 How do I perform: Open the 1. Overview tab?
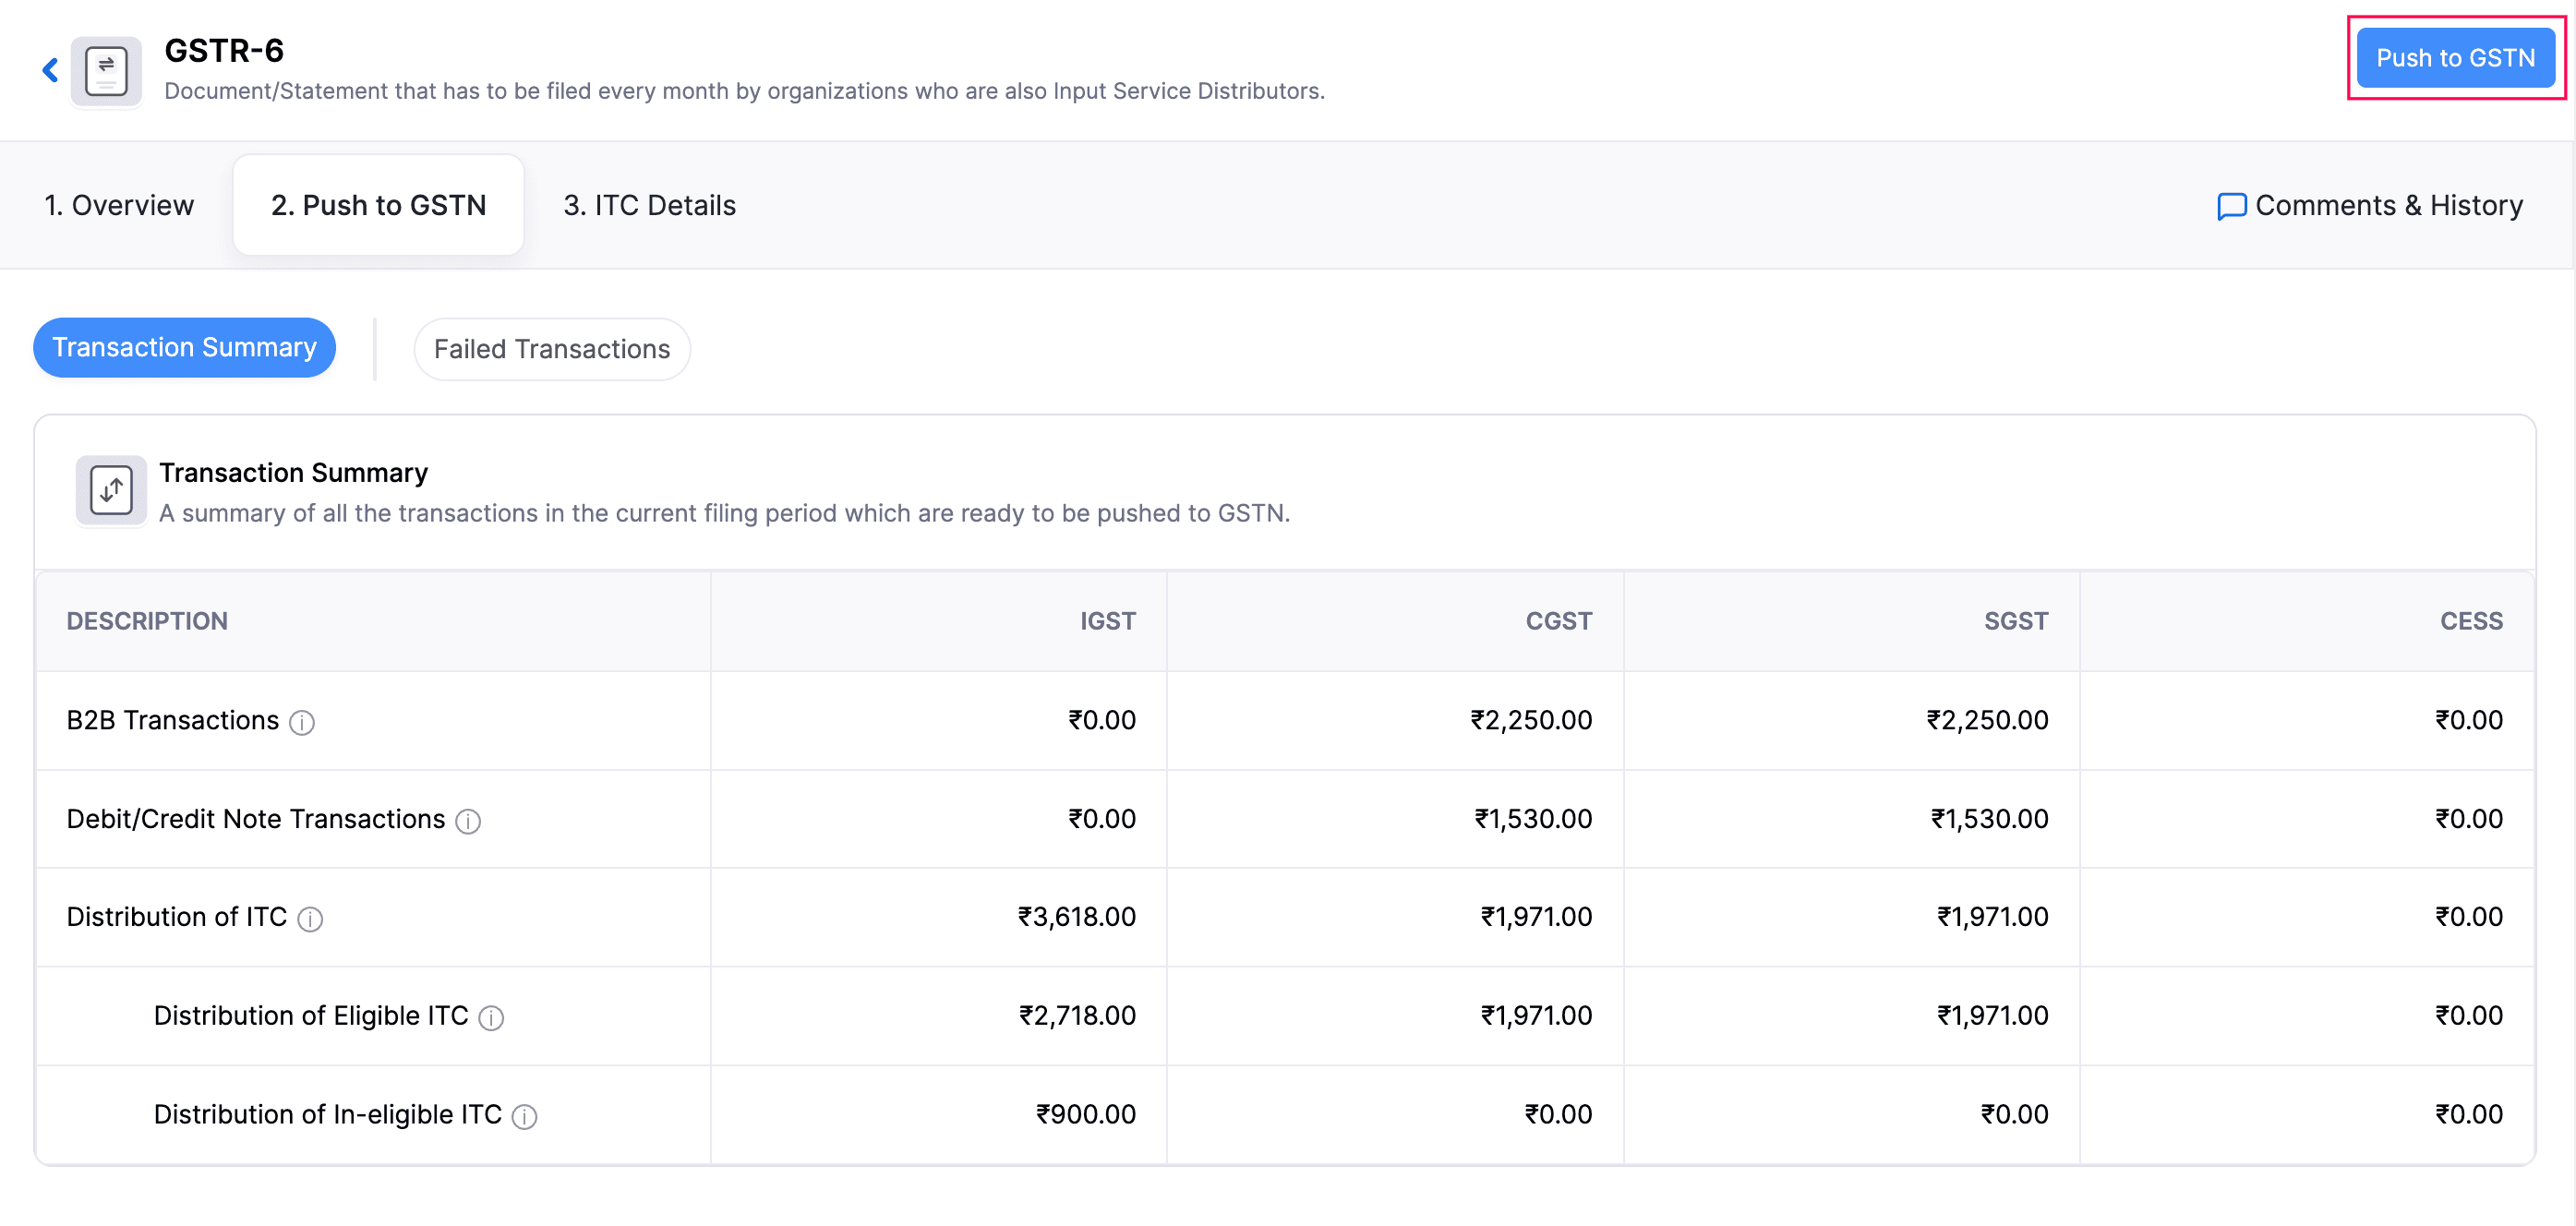coord(119,205)
